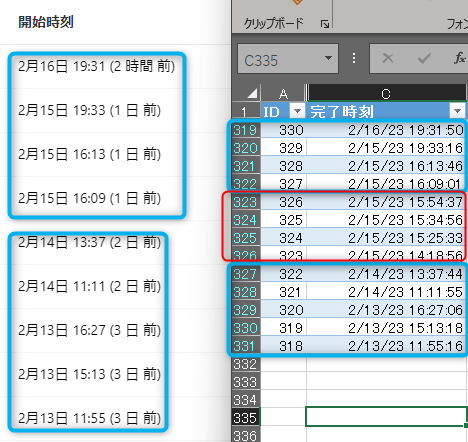Click the 完了時刻 header cell
The width and height of the screenshot is (468, 442).
coord(386,111)
